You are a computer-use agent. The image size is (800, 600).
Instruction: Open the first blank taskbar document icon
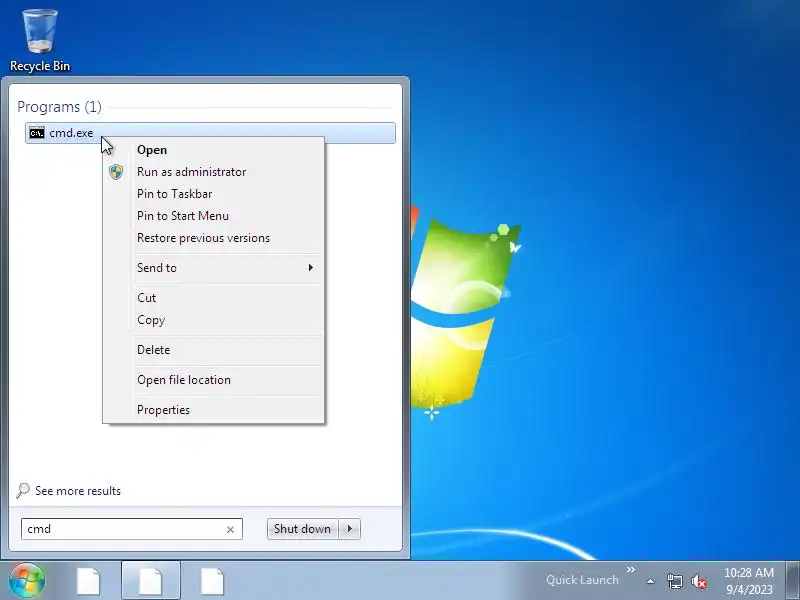[88, 581]
